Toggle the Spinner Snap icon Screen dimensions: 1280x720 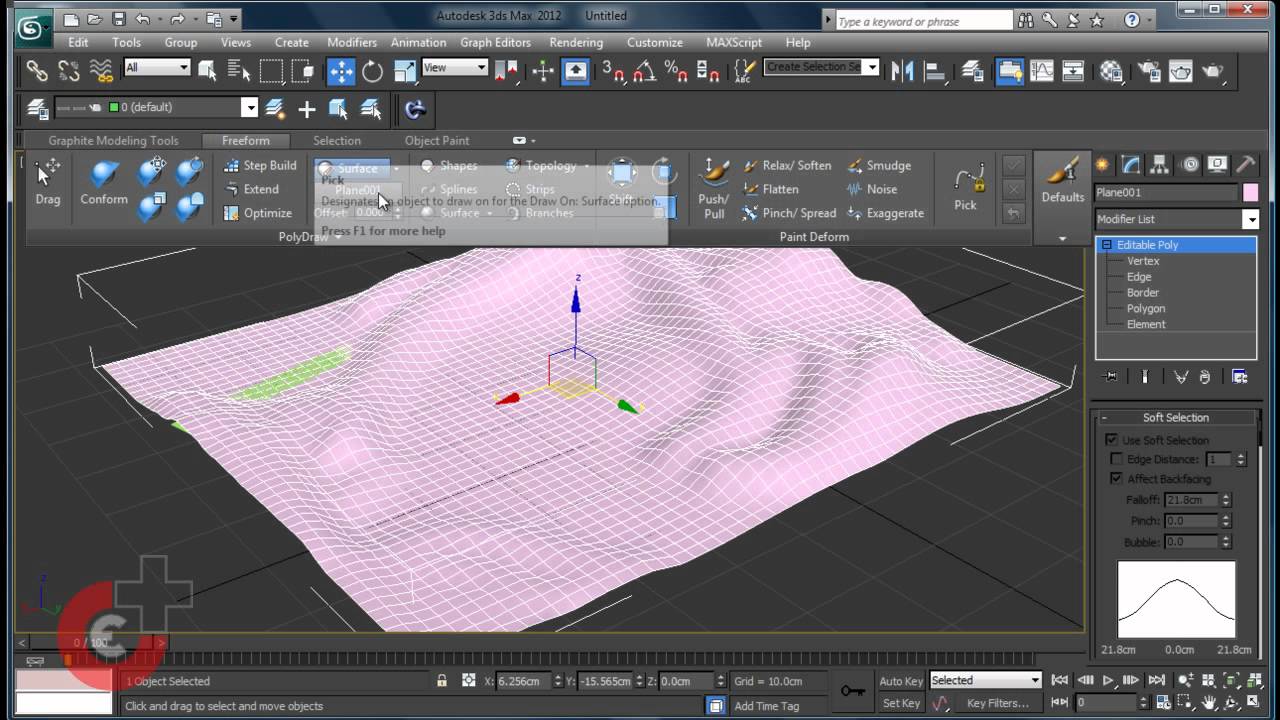click(708, 70)
